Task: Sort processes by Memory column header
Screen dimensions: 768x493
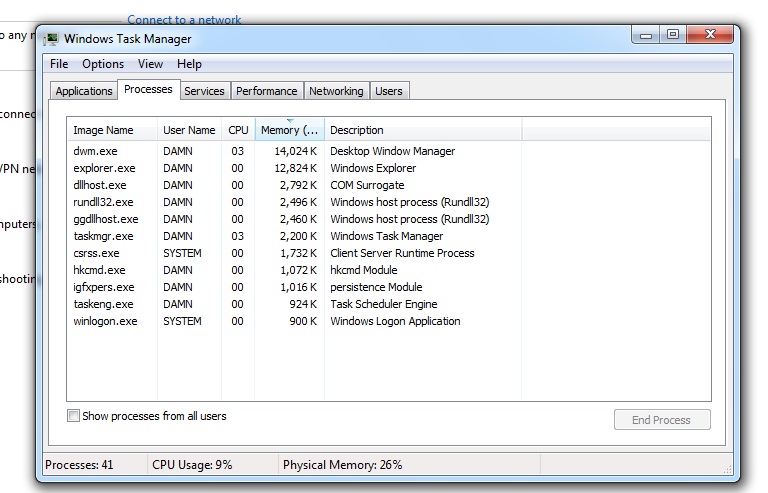Action: pos(289,130)
